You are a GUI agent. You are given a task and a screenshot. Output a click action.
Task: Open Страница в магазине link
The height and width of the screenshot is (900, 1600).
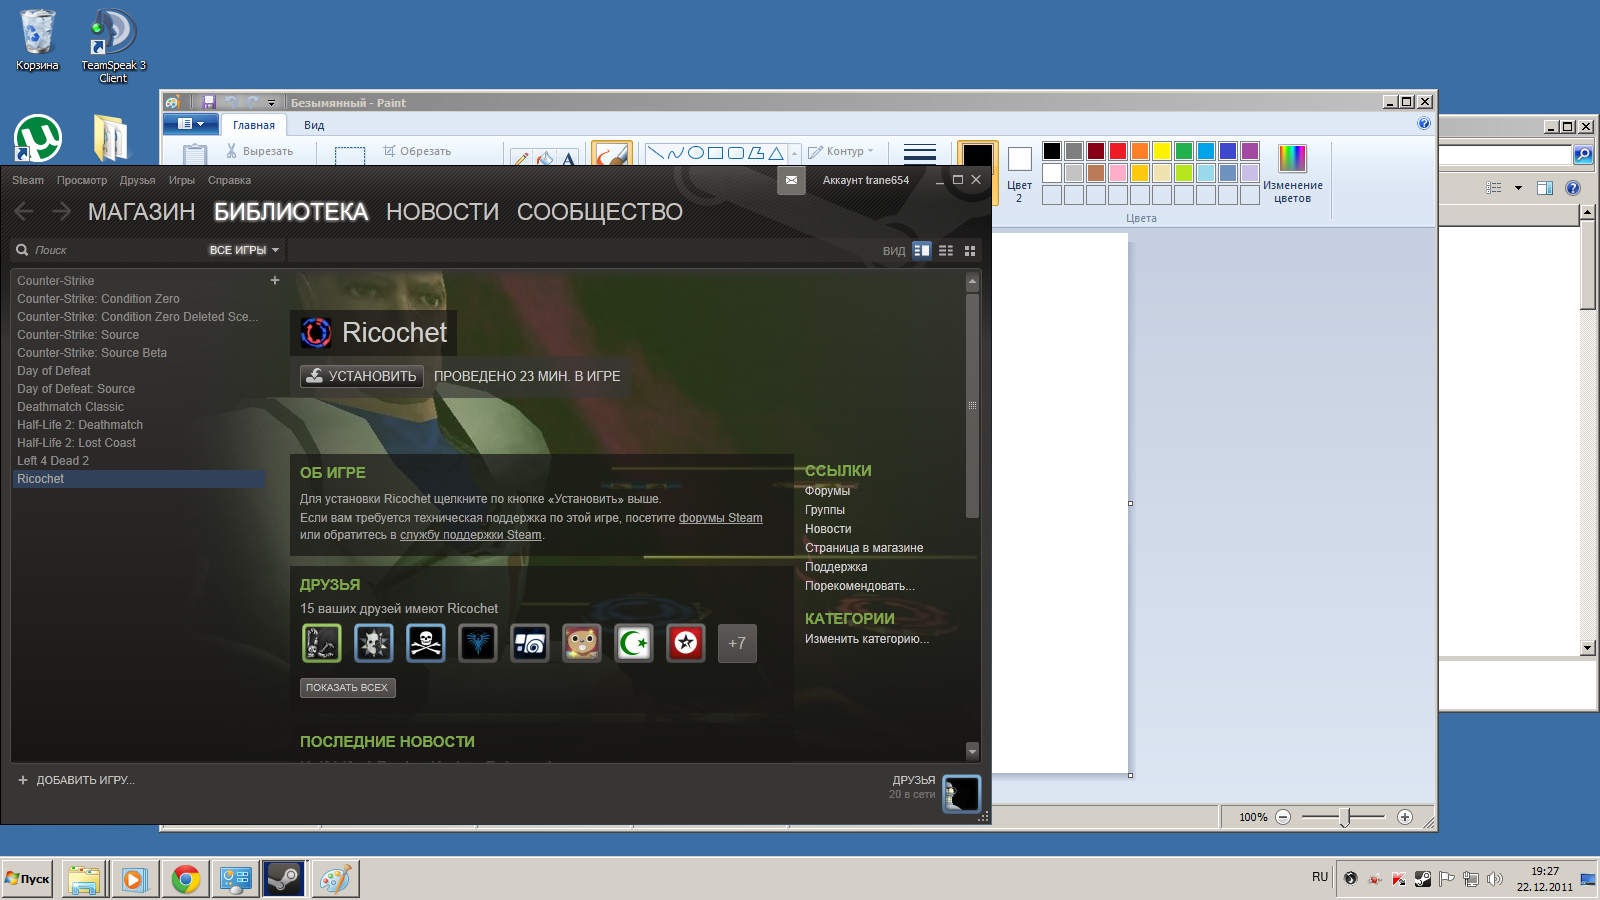click(864, 548)
